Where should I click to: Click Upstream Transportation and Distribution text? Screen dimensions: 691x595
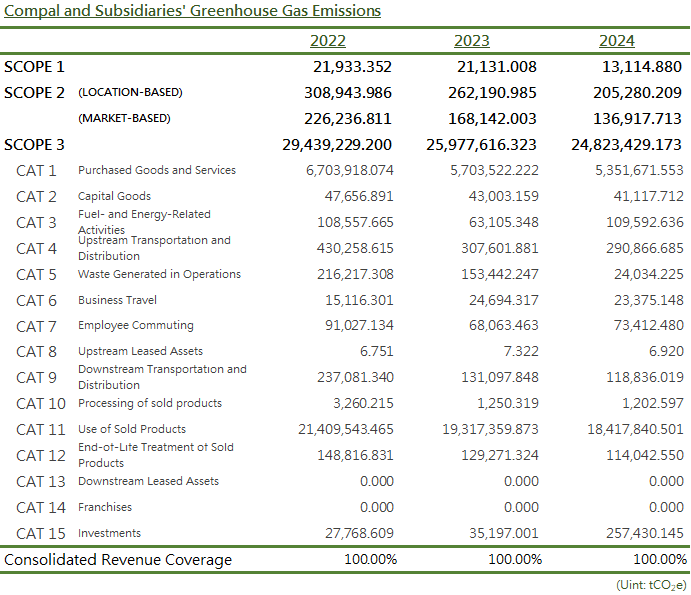click(x=154, y=248)
